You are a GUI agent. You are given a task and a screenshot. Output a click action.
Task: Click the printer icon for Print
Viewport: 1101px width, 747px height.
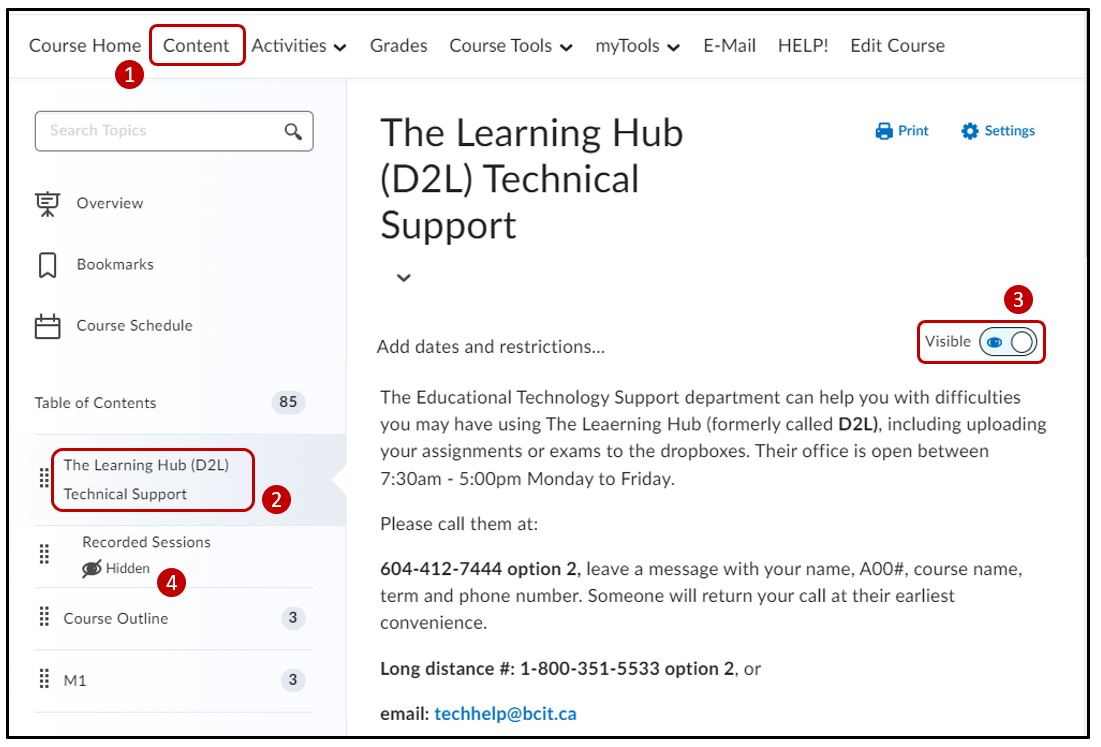(884, 131)
